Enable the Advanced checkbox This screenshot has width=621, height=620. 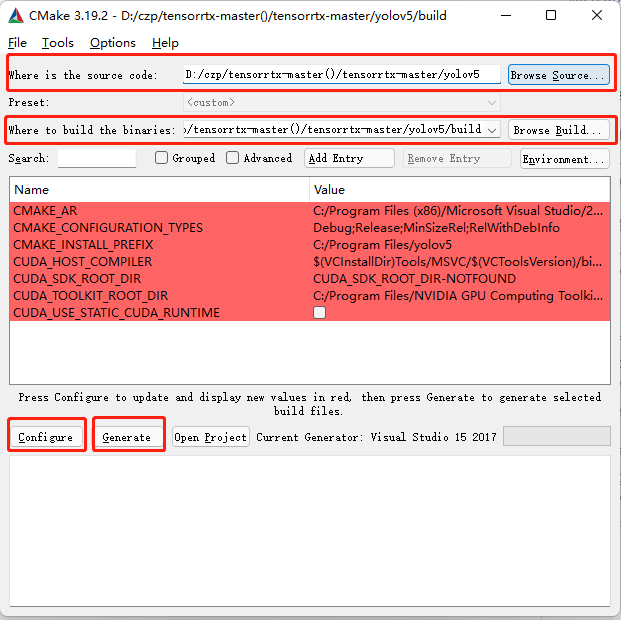click(232, 158)
